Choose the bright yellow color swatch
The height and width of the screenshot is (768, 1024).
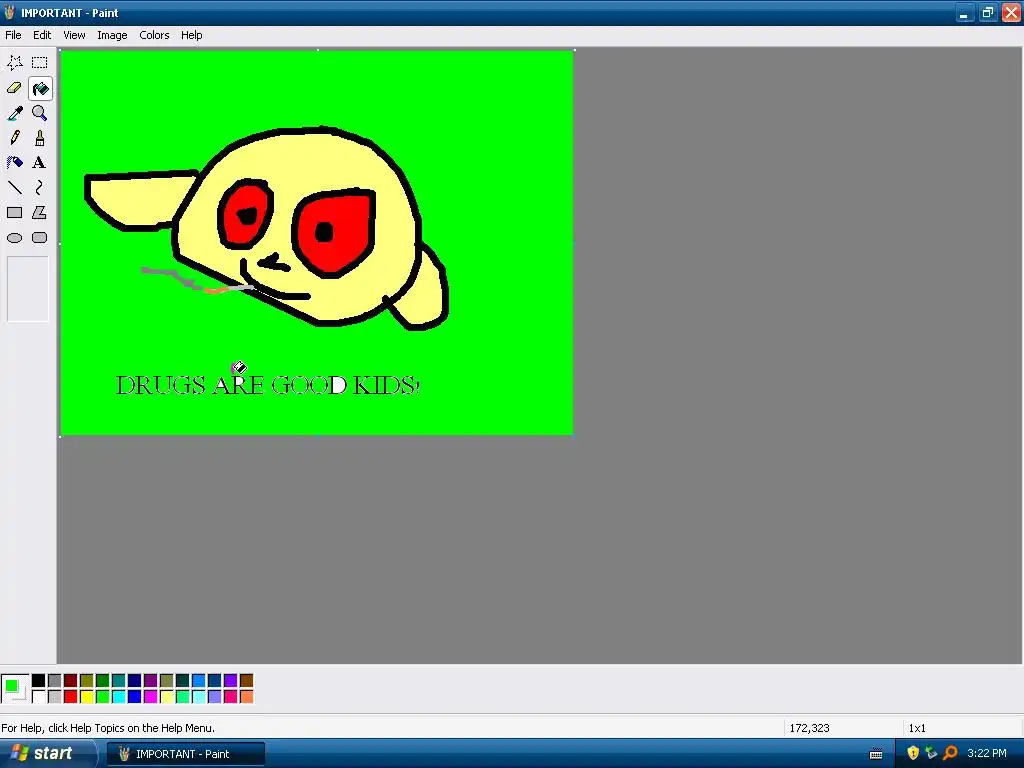86,697
